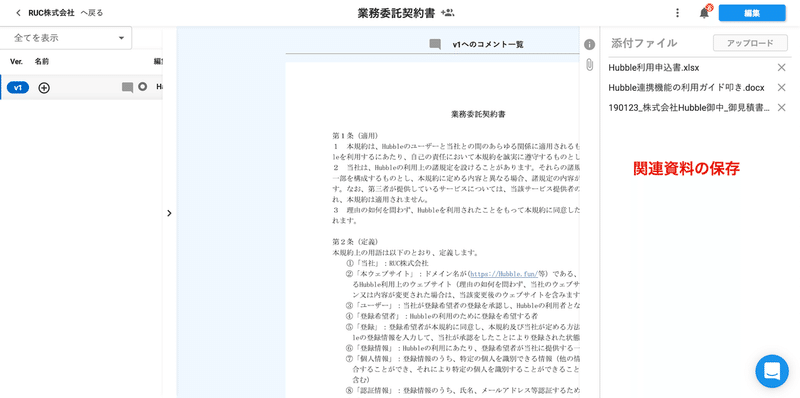This screenshot has width=800, height=398.
Task: Click the blue 編集 button
Action: pyautogui.click(x=752, y=13)
